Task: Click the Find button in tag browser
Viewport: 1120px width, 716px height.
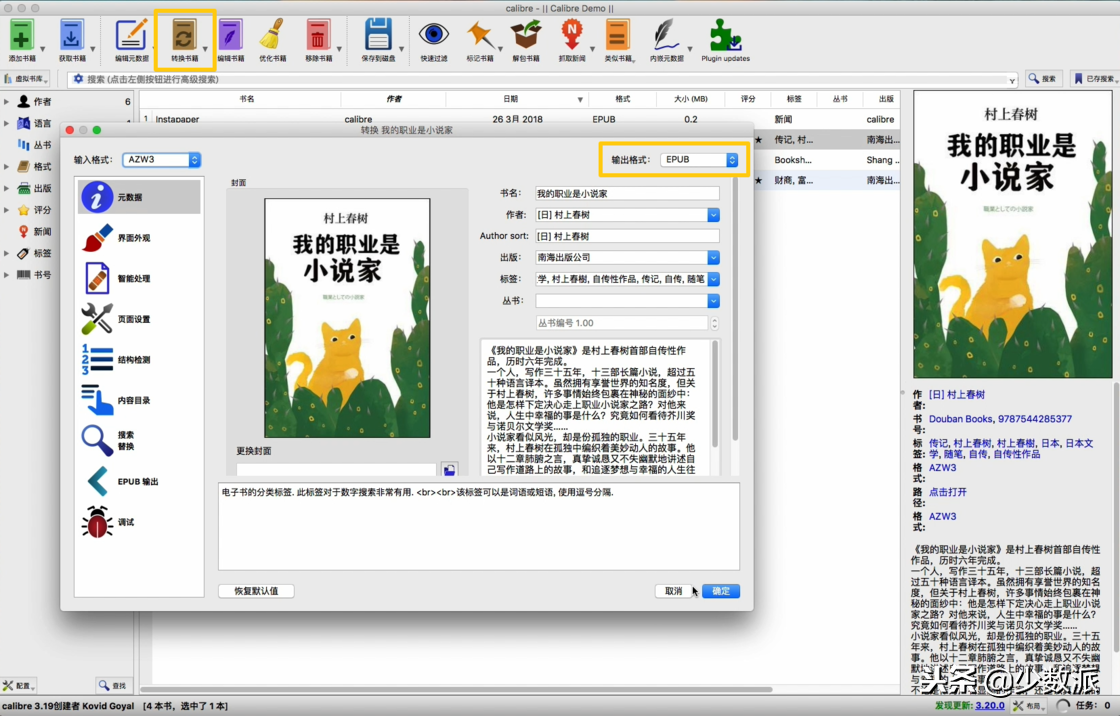Action: point(114,686)
